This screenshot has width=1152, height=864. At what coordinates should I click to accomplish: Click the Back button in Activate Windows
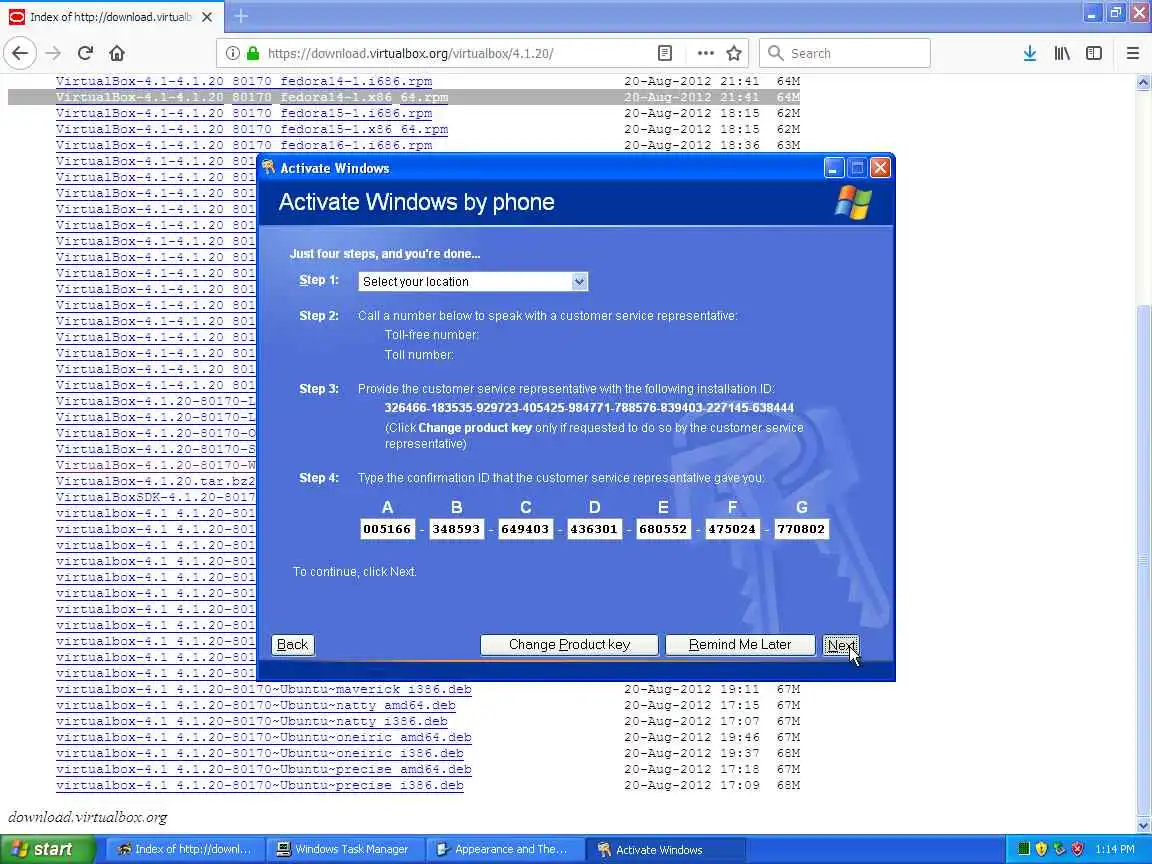pyautogui.click(x=292, y=645)
